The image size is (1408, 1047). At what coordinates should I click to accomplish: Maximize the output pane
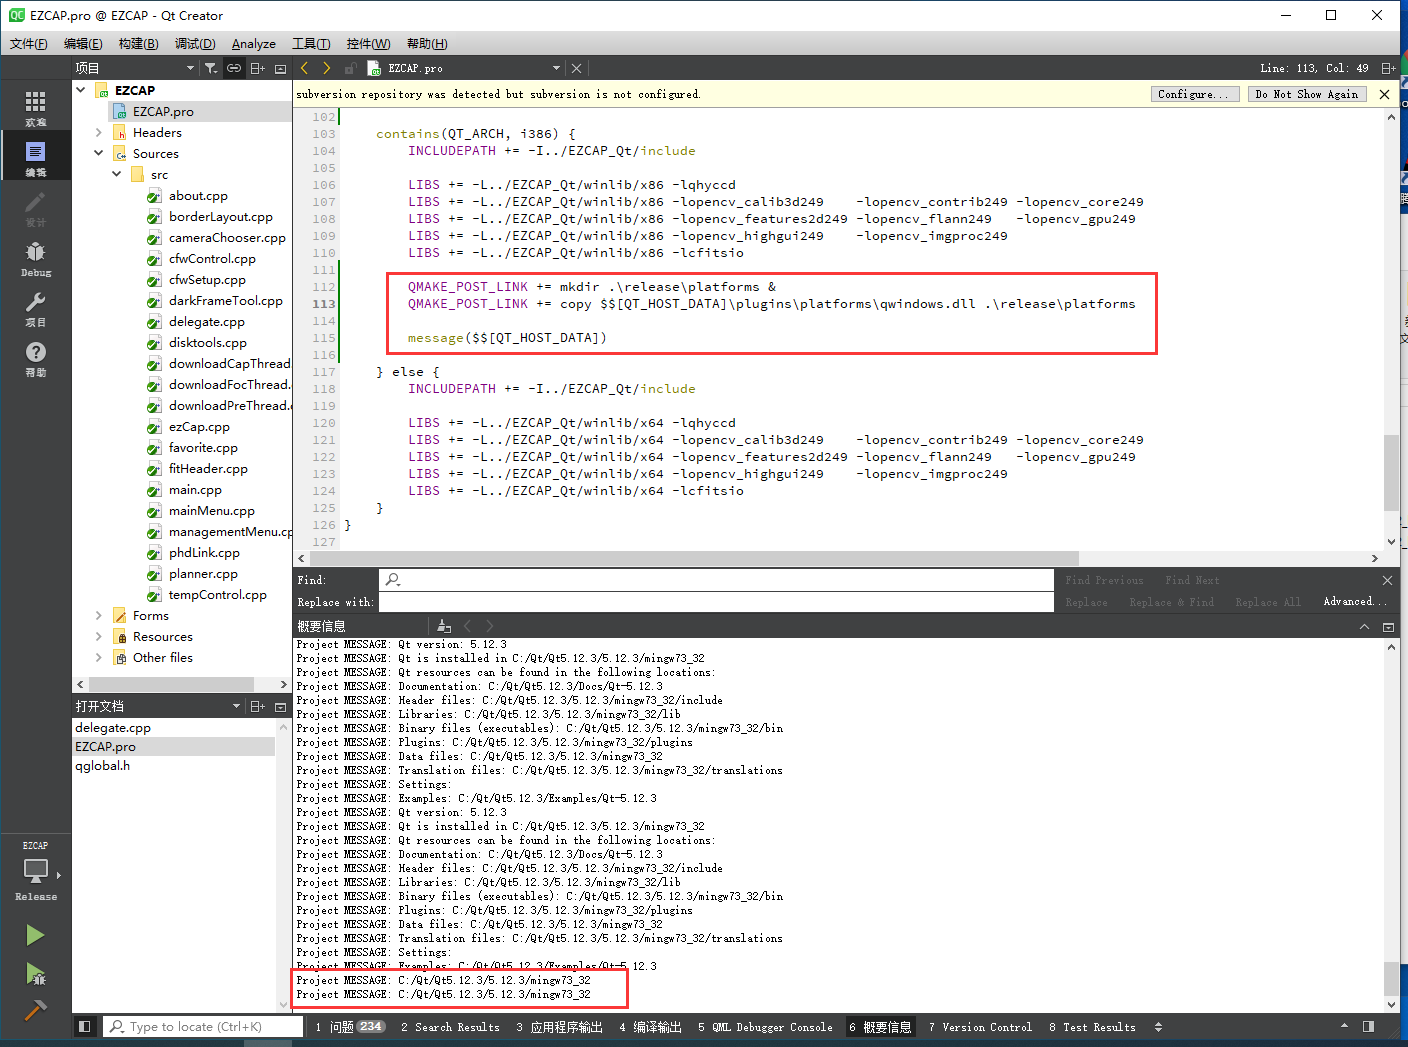pyautogui.click(x=1388, y=626)
